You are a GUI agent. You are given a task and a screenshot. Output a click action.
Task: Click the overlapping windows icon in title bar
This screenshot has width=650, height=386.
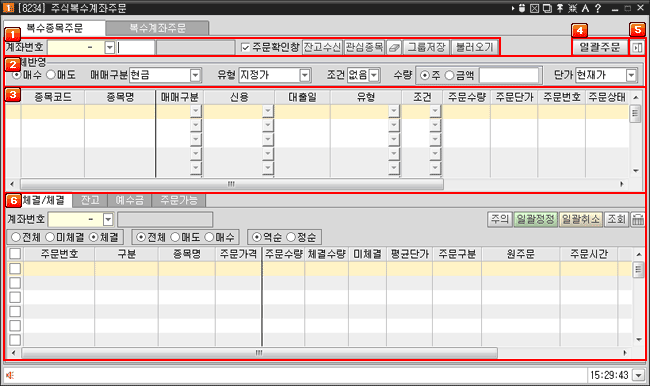(x=547, y=8)
